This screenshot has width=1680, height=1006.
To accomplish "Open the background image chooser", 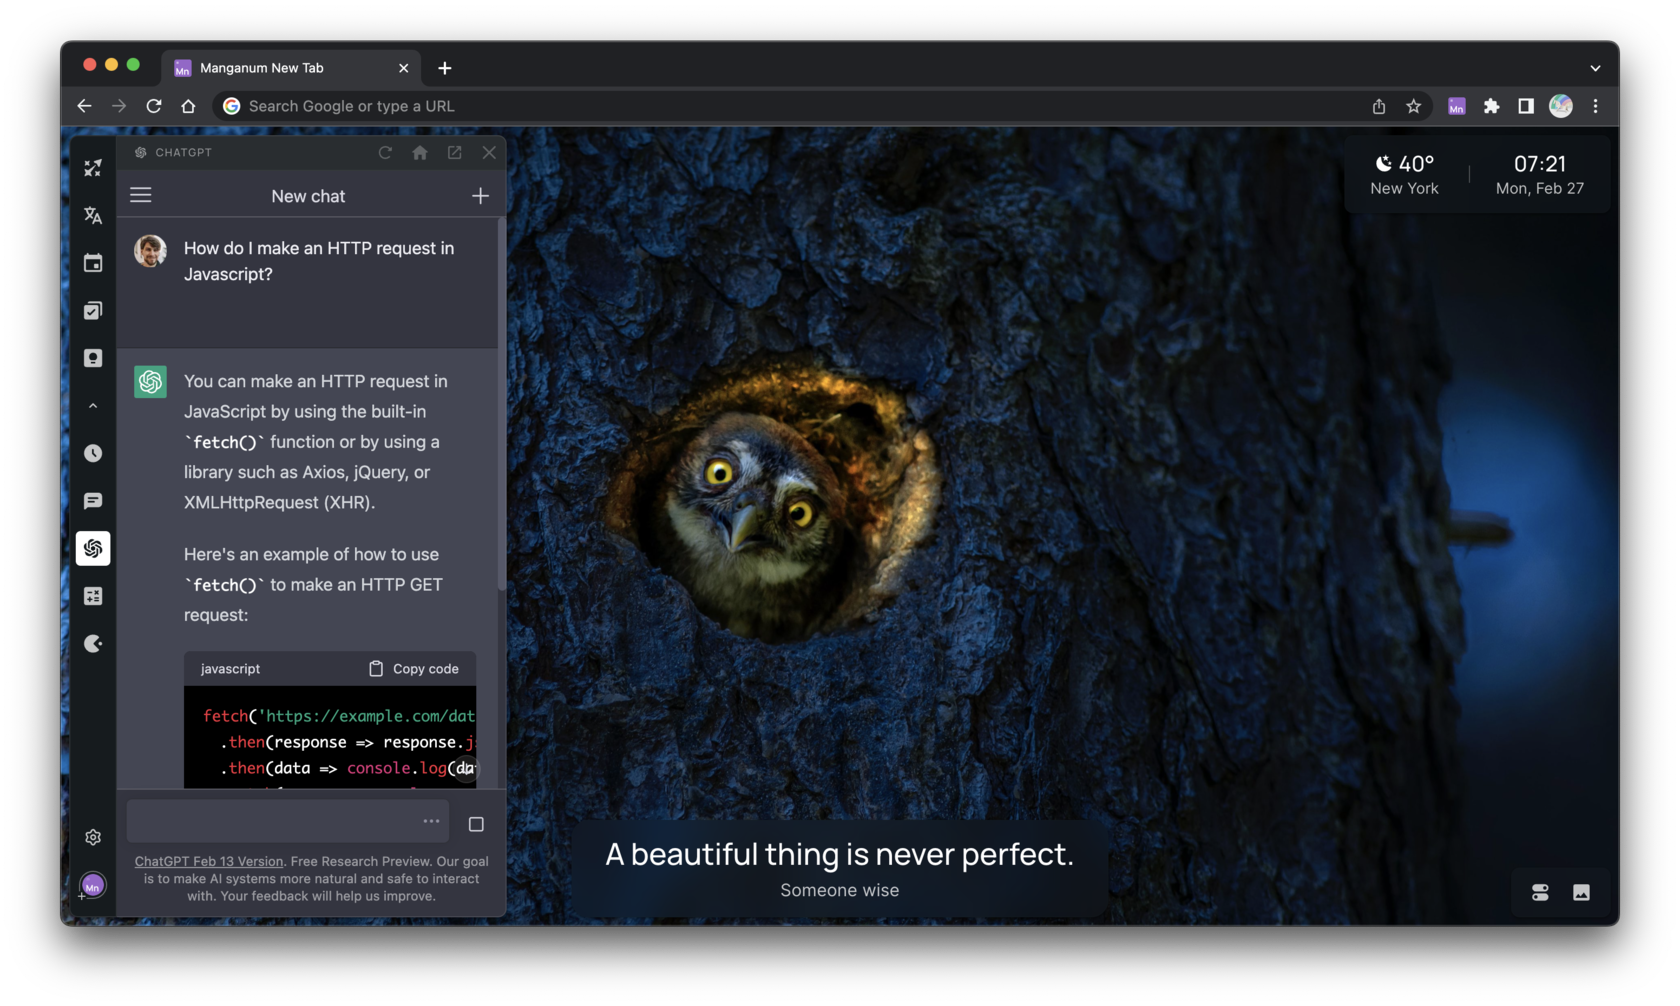I will click(x=1581, y=892).
